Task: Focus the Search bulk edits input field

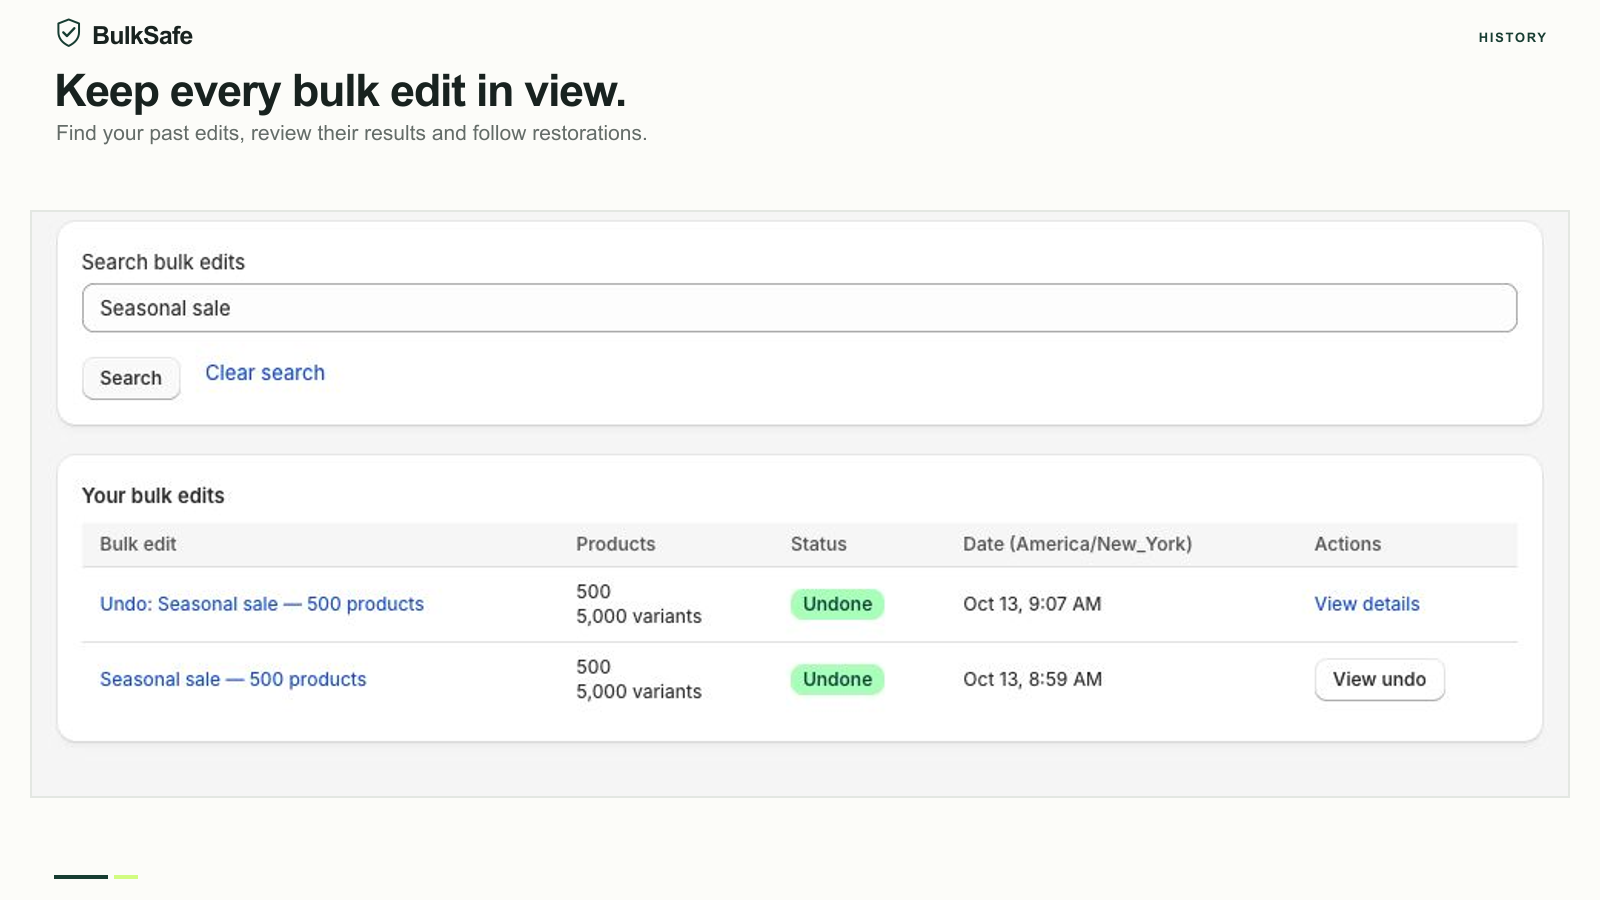Action: 799,308
